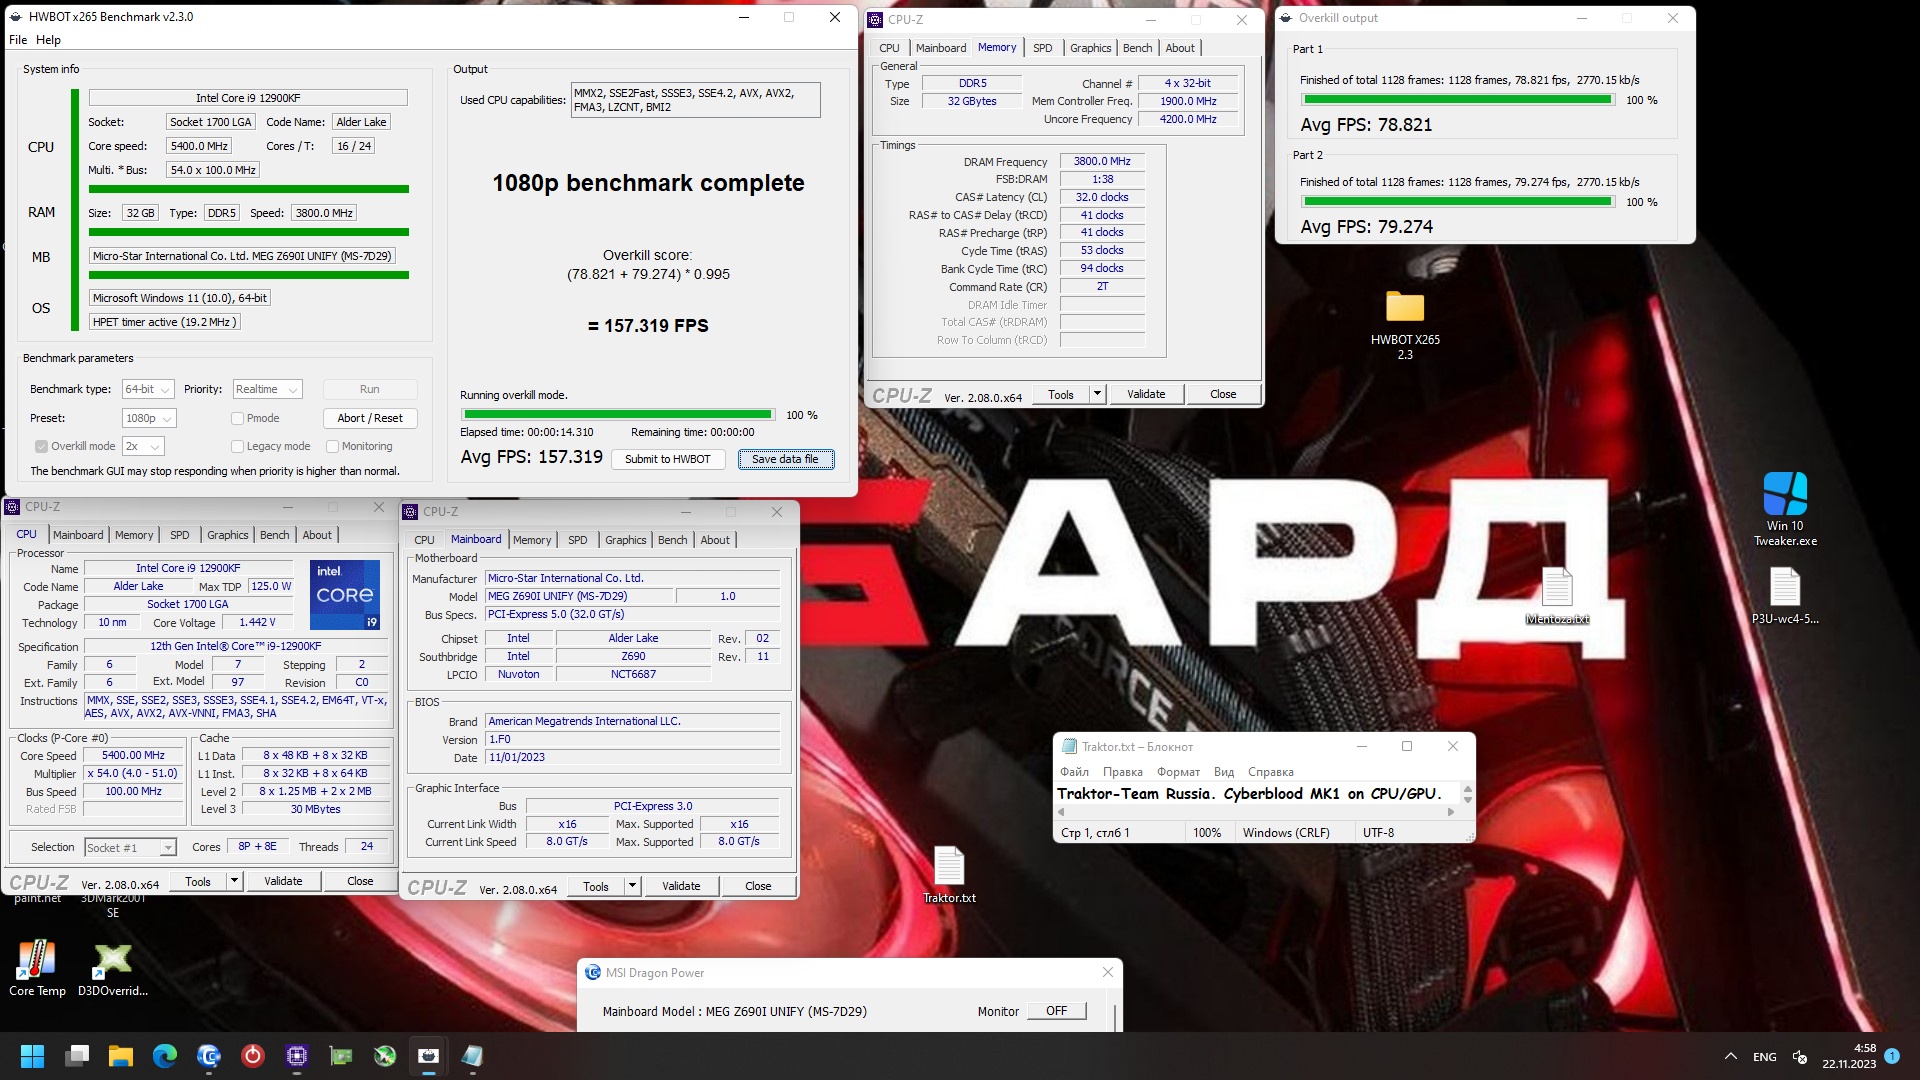Switch to Bench tab in CPU-Z Mainboard window
1920x1080 pixels.
[x=673, y=540]
